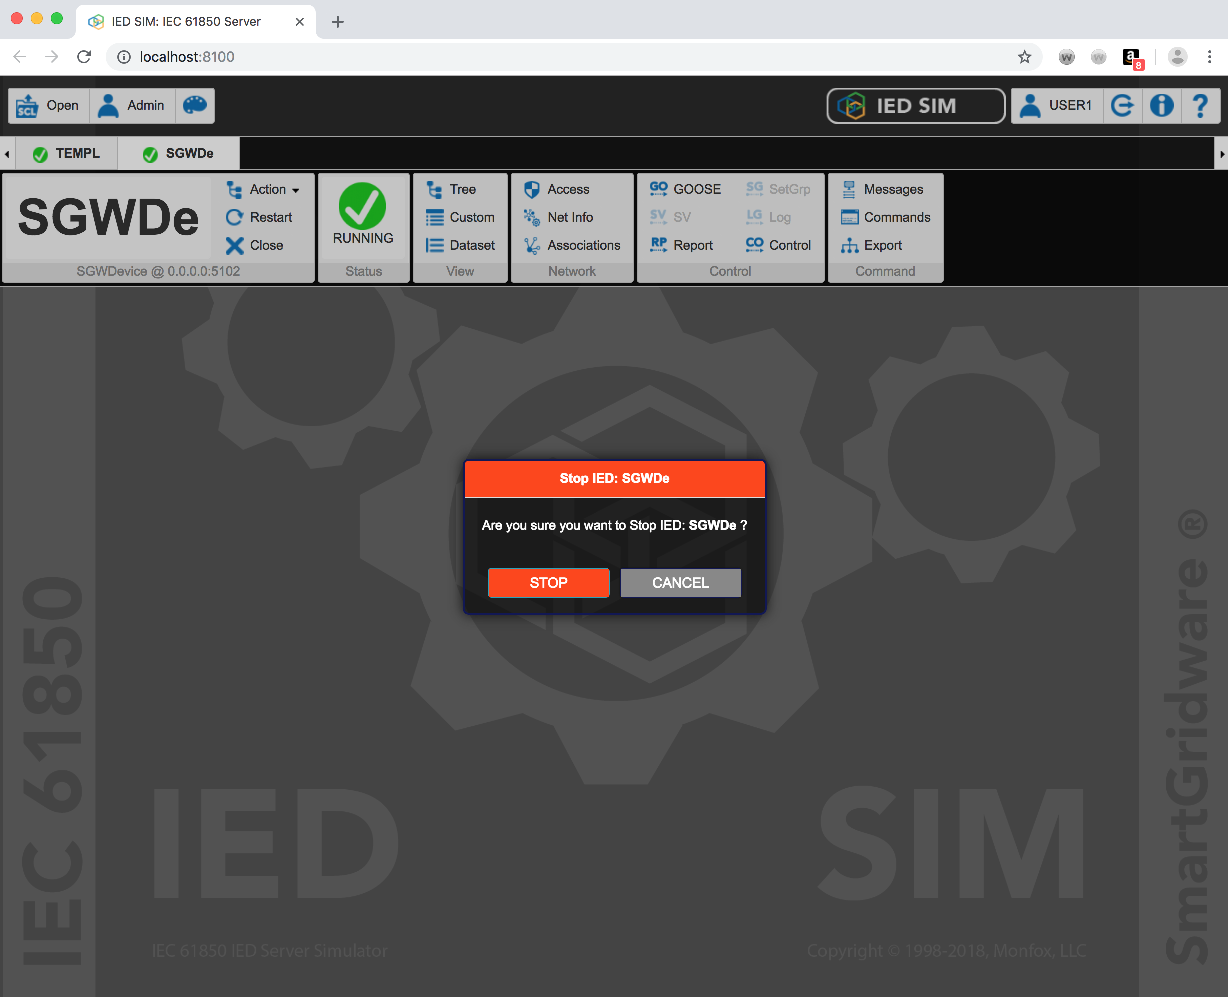The width and height of the screenshot is (1228, 997).
Task: Click the green check on TEMPL tab
Action: [40, 154]
